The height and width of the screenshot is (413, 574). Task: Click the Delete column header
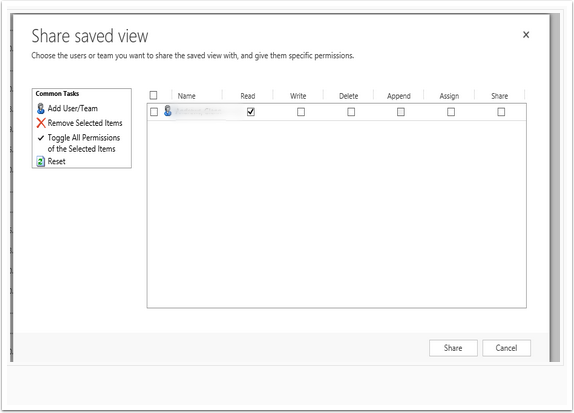pos(348,96)
